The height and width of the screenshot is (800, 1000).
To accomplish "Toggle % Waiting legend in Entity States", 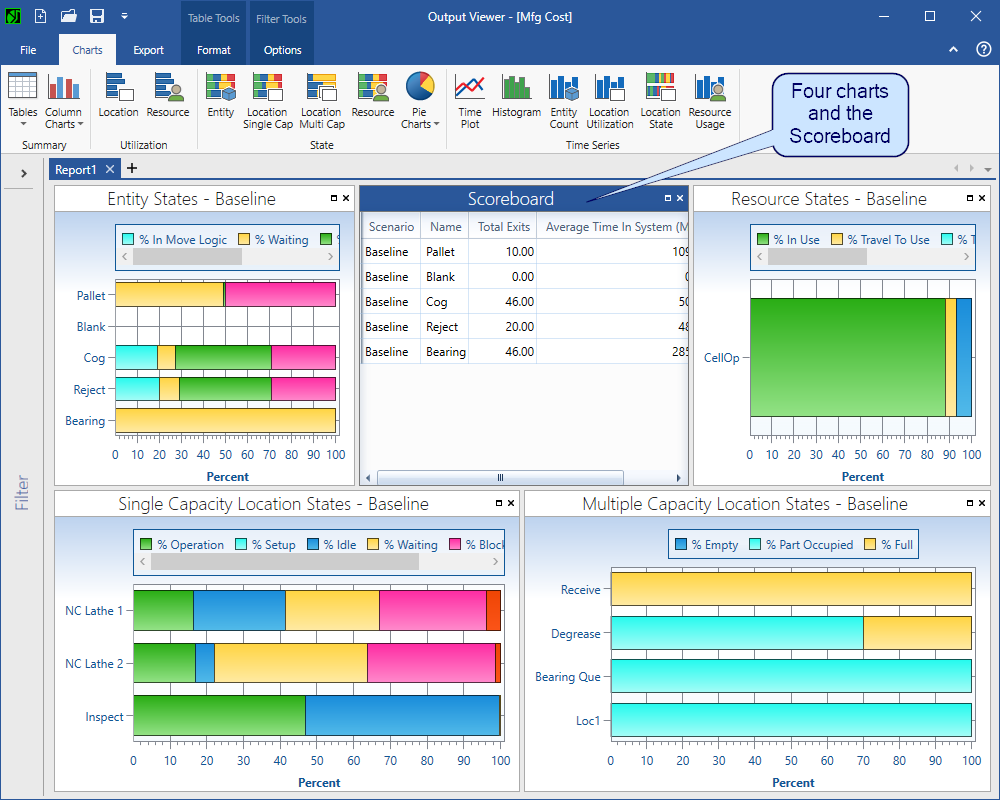I will pos(274,240).
